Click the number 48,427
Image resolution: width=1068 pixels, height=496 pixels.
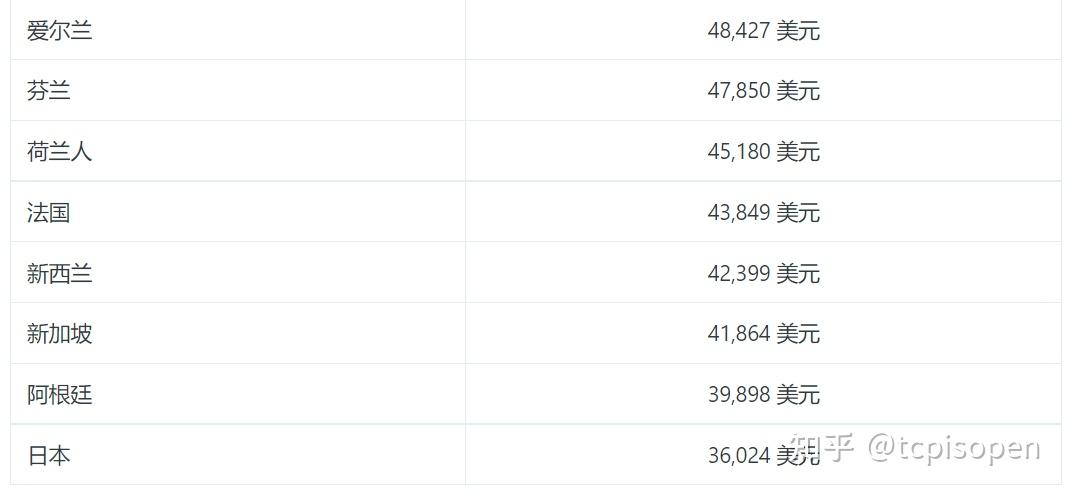tap(739, 31)
